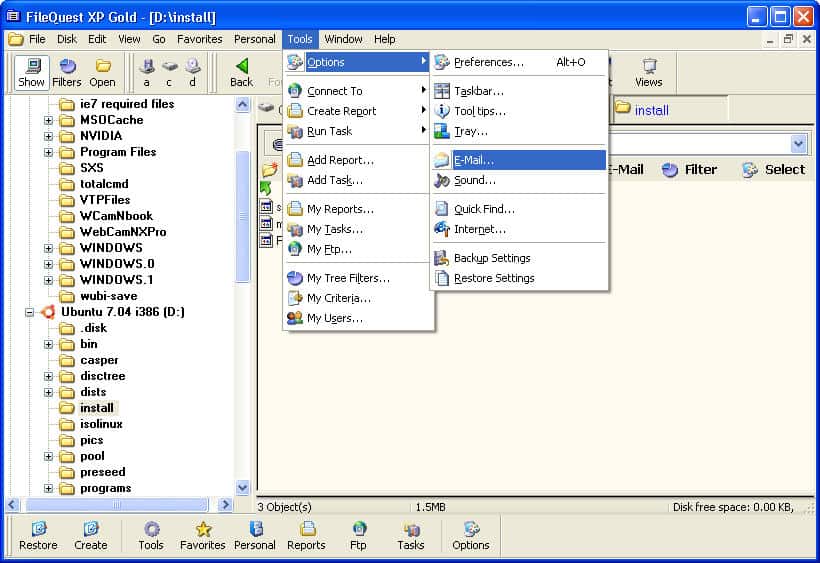Click the Restore icon in bottom toolbar
Viewport: 820px width, 563px height.
coord(38,535)
